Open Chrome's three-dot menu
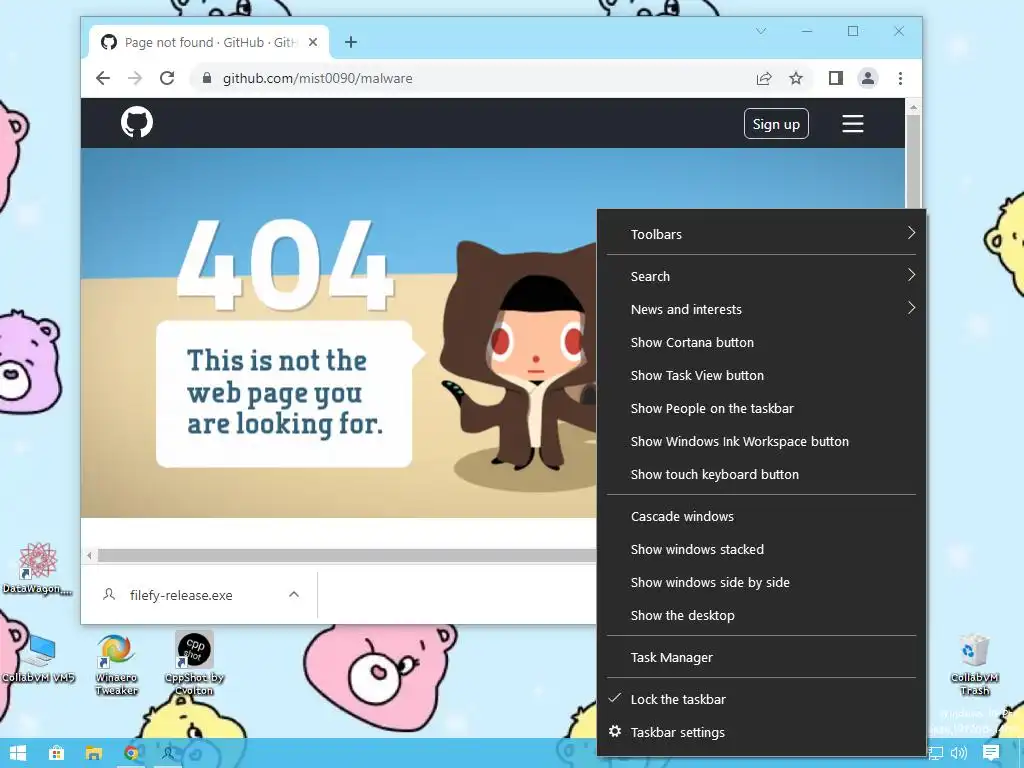The image size is (1024, 768). [x=900, y=78]
